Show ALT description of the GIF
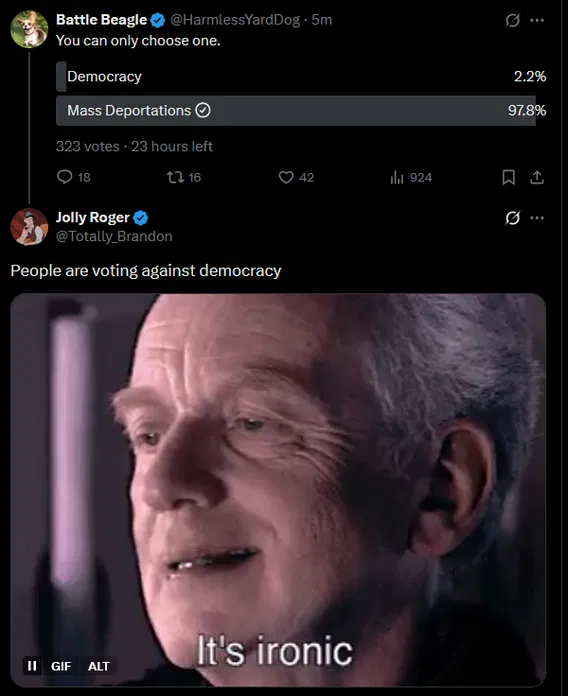568x696 pixels. [99, 666]
